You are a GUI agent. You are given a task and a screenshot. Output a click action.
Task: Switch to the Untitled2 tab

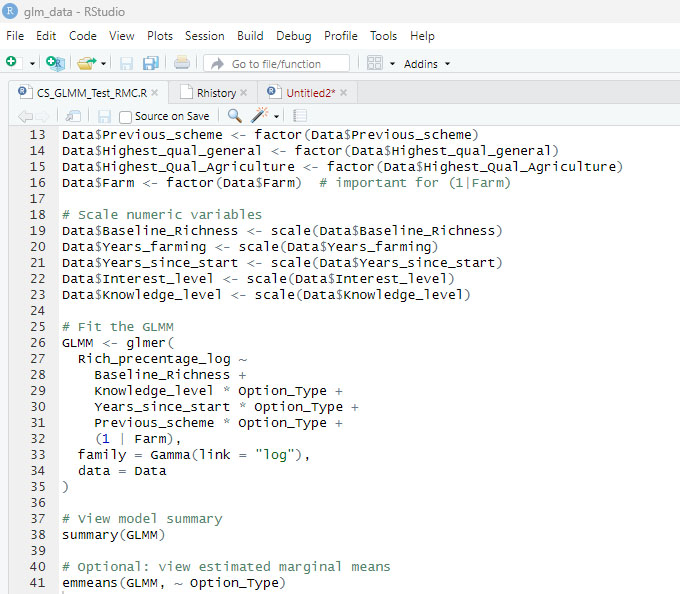tap(309, 93)
